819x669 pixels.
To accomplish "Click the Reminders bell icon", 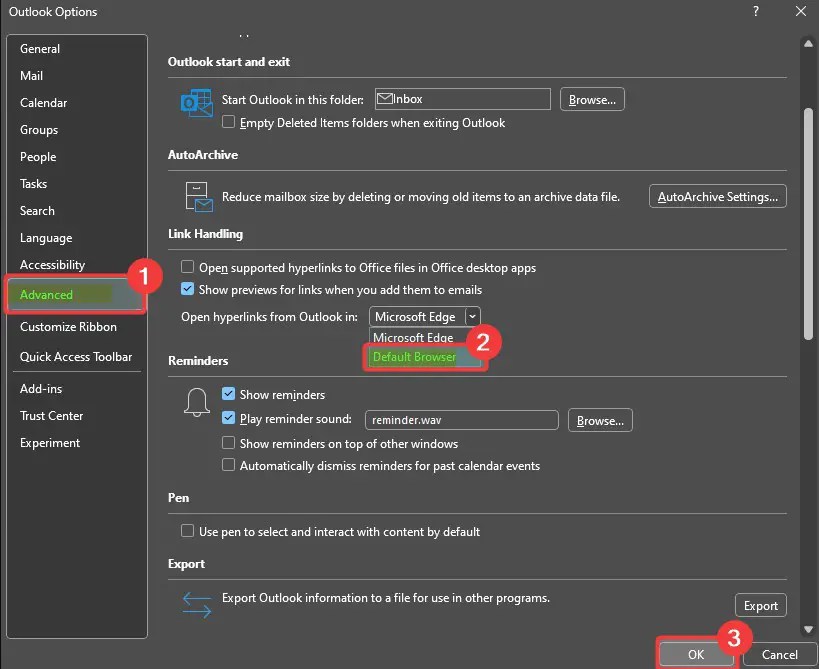I will tap(197, 402).
